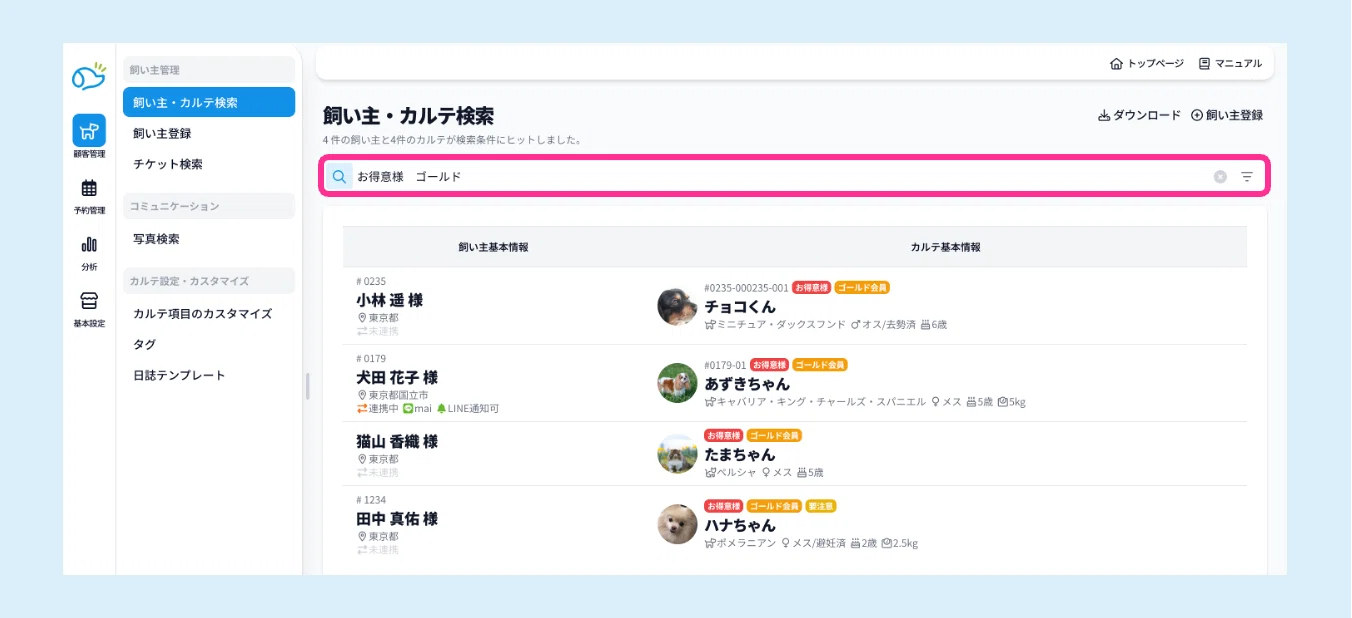
Task: Click owner number # 1234
Action: [371, 500]
